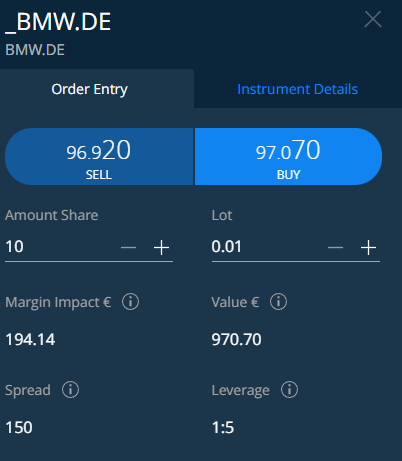Click the Value amount 970.70
The image size is (402, 461).
(237, 340)
